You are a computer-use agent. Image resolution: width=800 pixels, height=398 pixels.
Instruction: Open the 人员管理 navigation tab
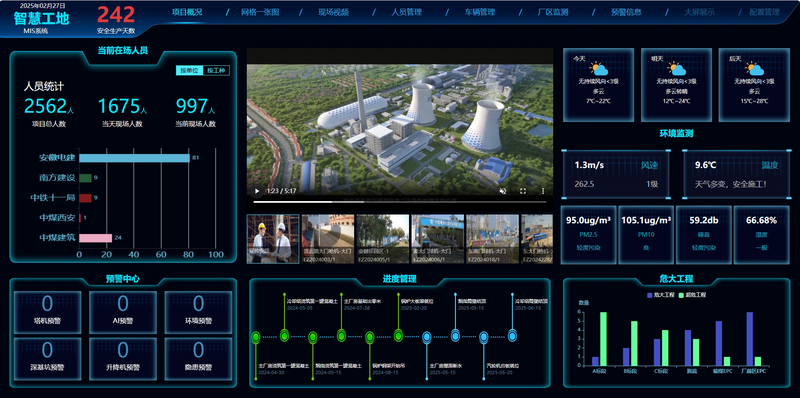click(407, 12)
